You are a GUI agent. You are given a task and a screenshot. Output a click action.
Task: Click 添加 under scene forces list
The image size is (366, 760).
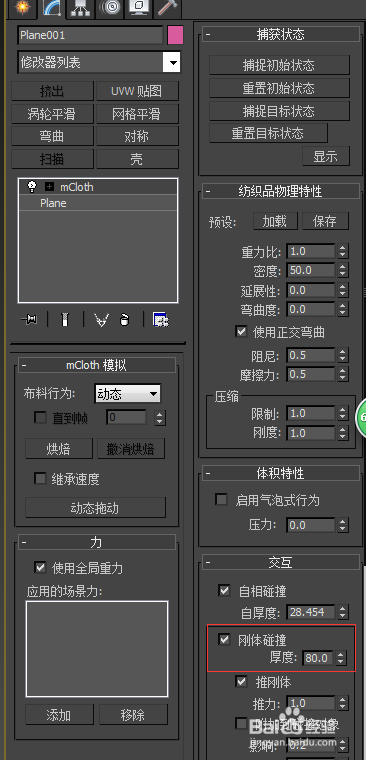(59, 714)
